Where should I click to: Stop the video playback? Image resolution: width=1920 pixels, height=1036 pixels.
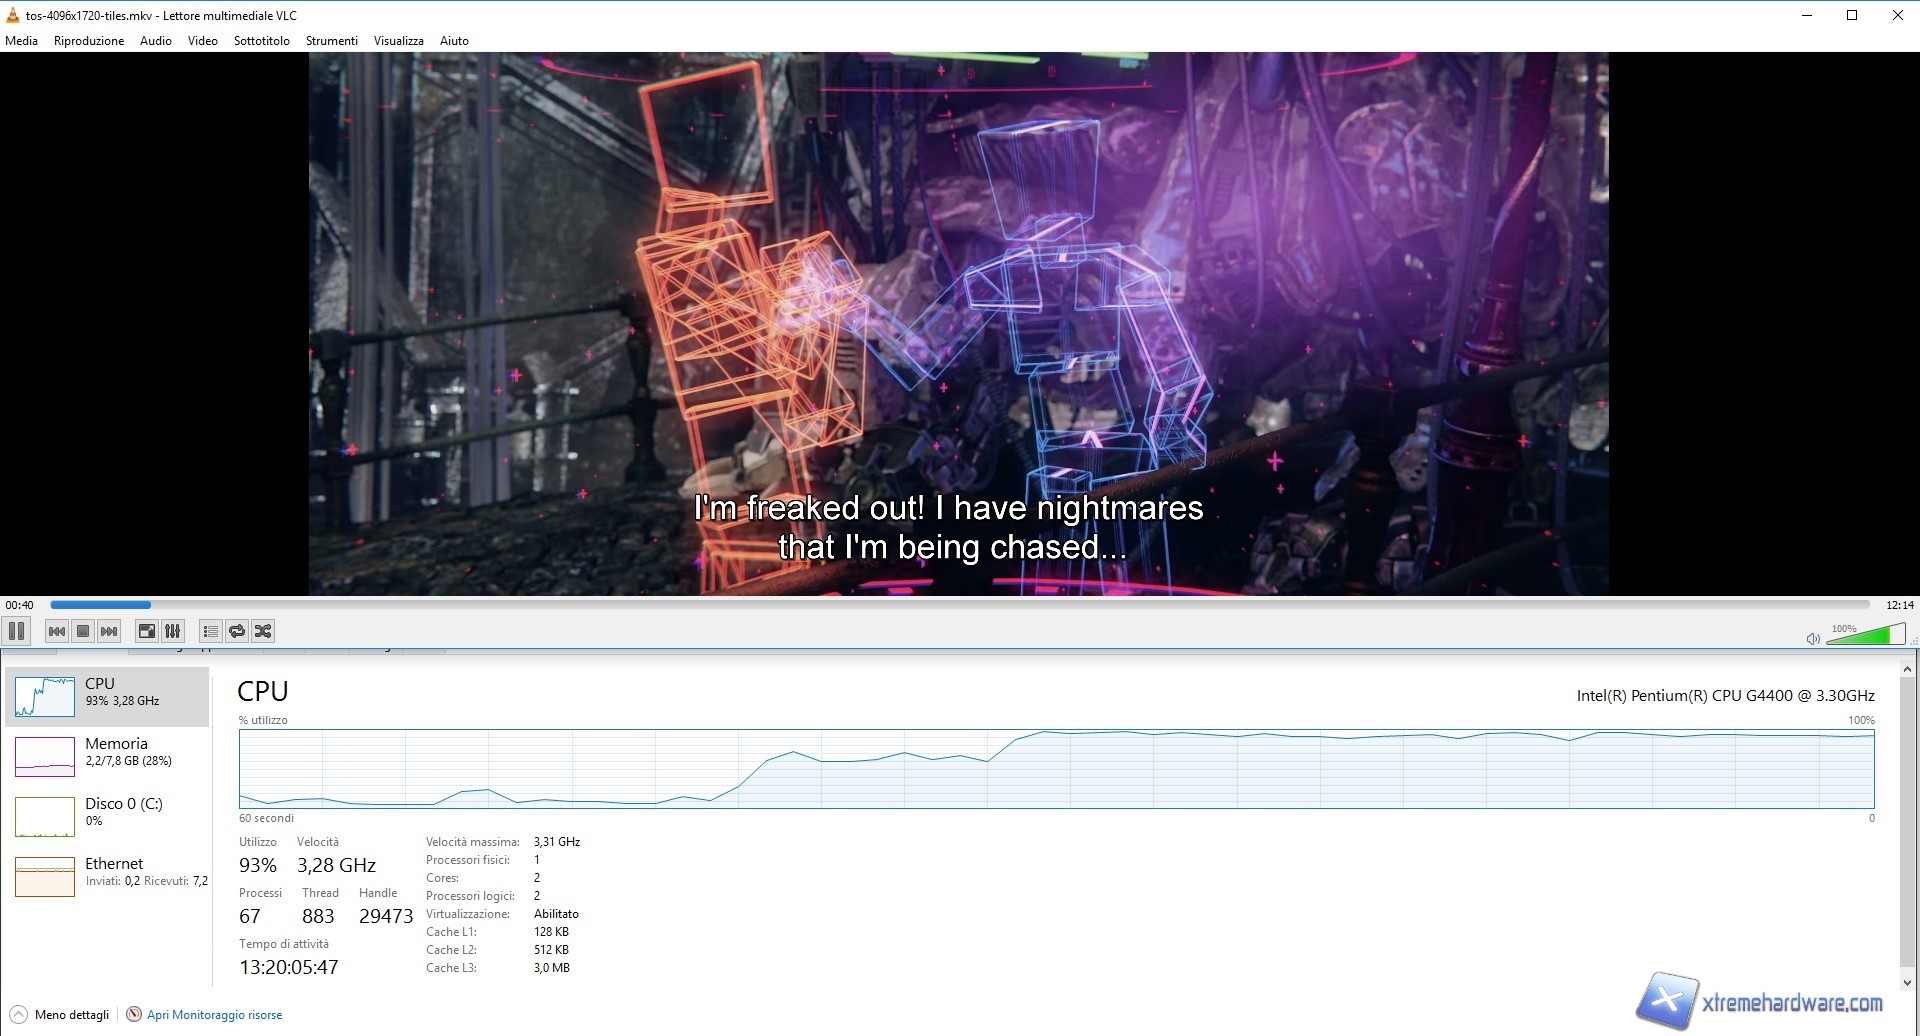point(83,631)
